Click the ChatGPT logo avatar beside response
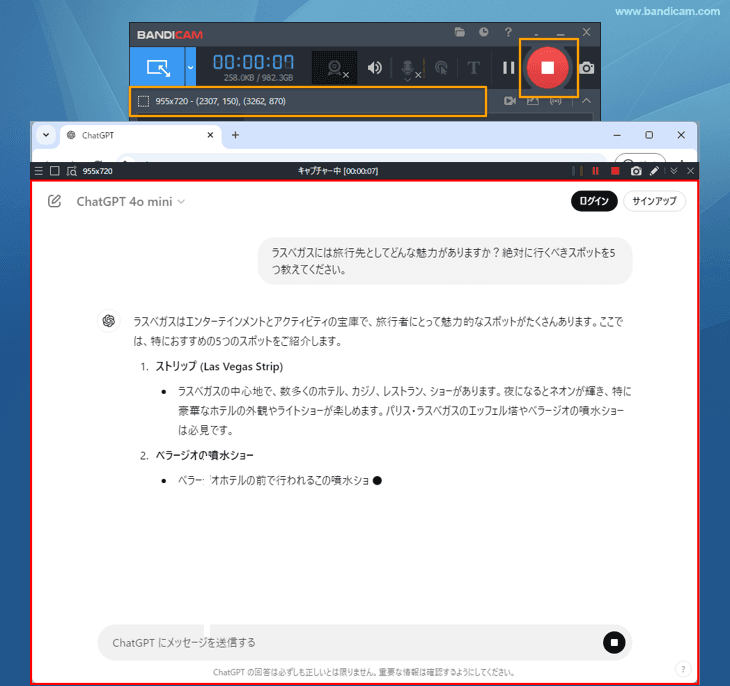 108,320
